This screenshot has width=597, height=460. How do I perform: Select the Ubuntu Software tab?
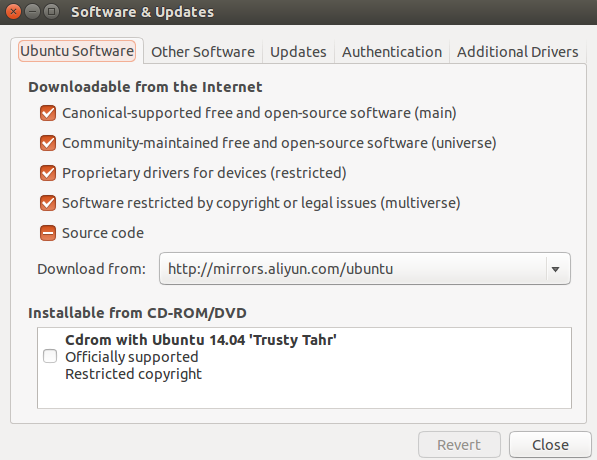[77, 51]
